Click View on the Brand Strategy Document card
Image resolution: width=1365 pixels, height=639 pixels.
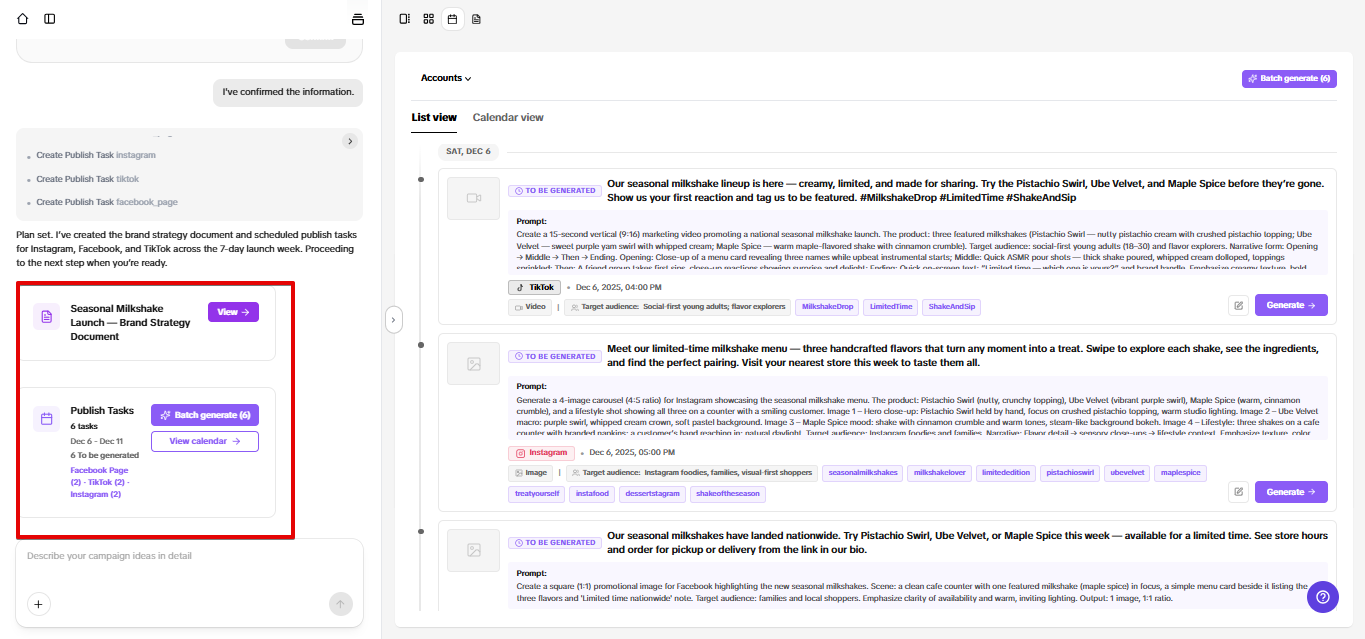click(x=233, y=312)
